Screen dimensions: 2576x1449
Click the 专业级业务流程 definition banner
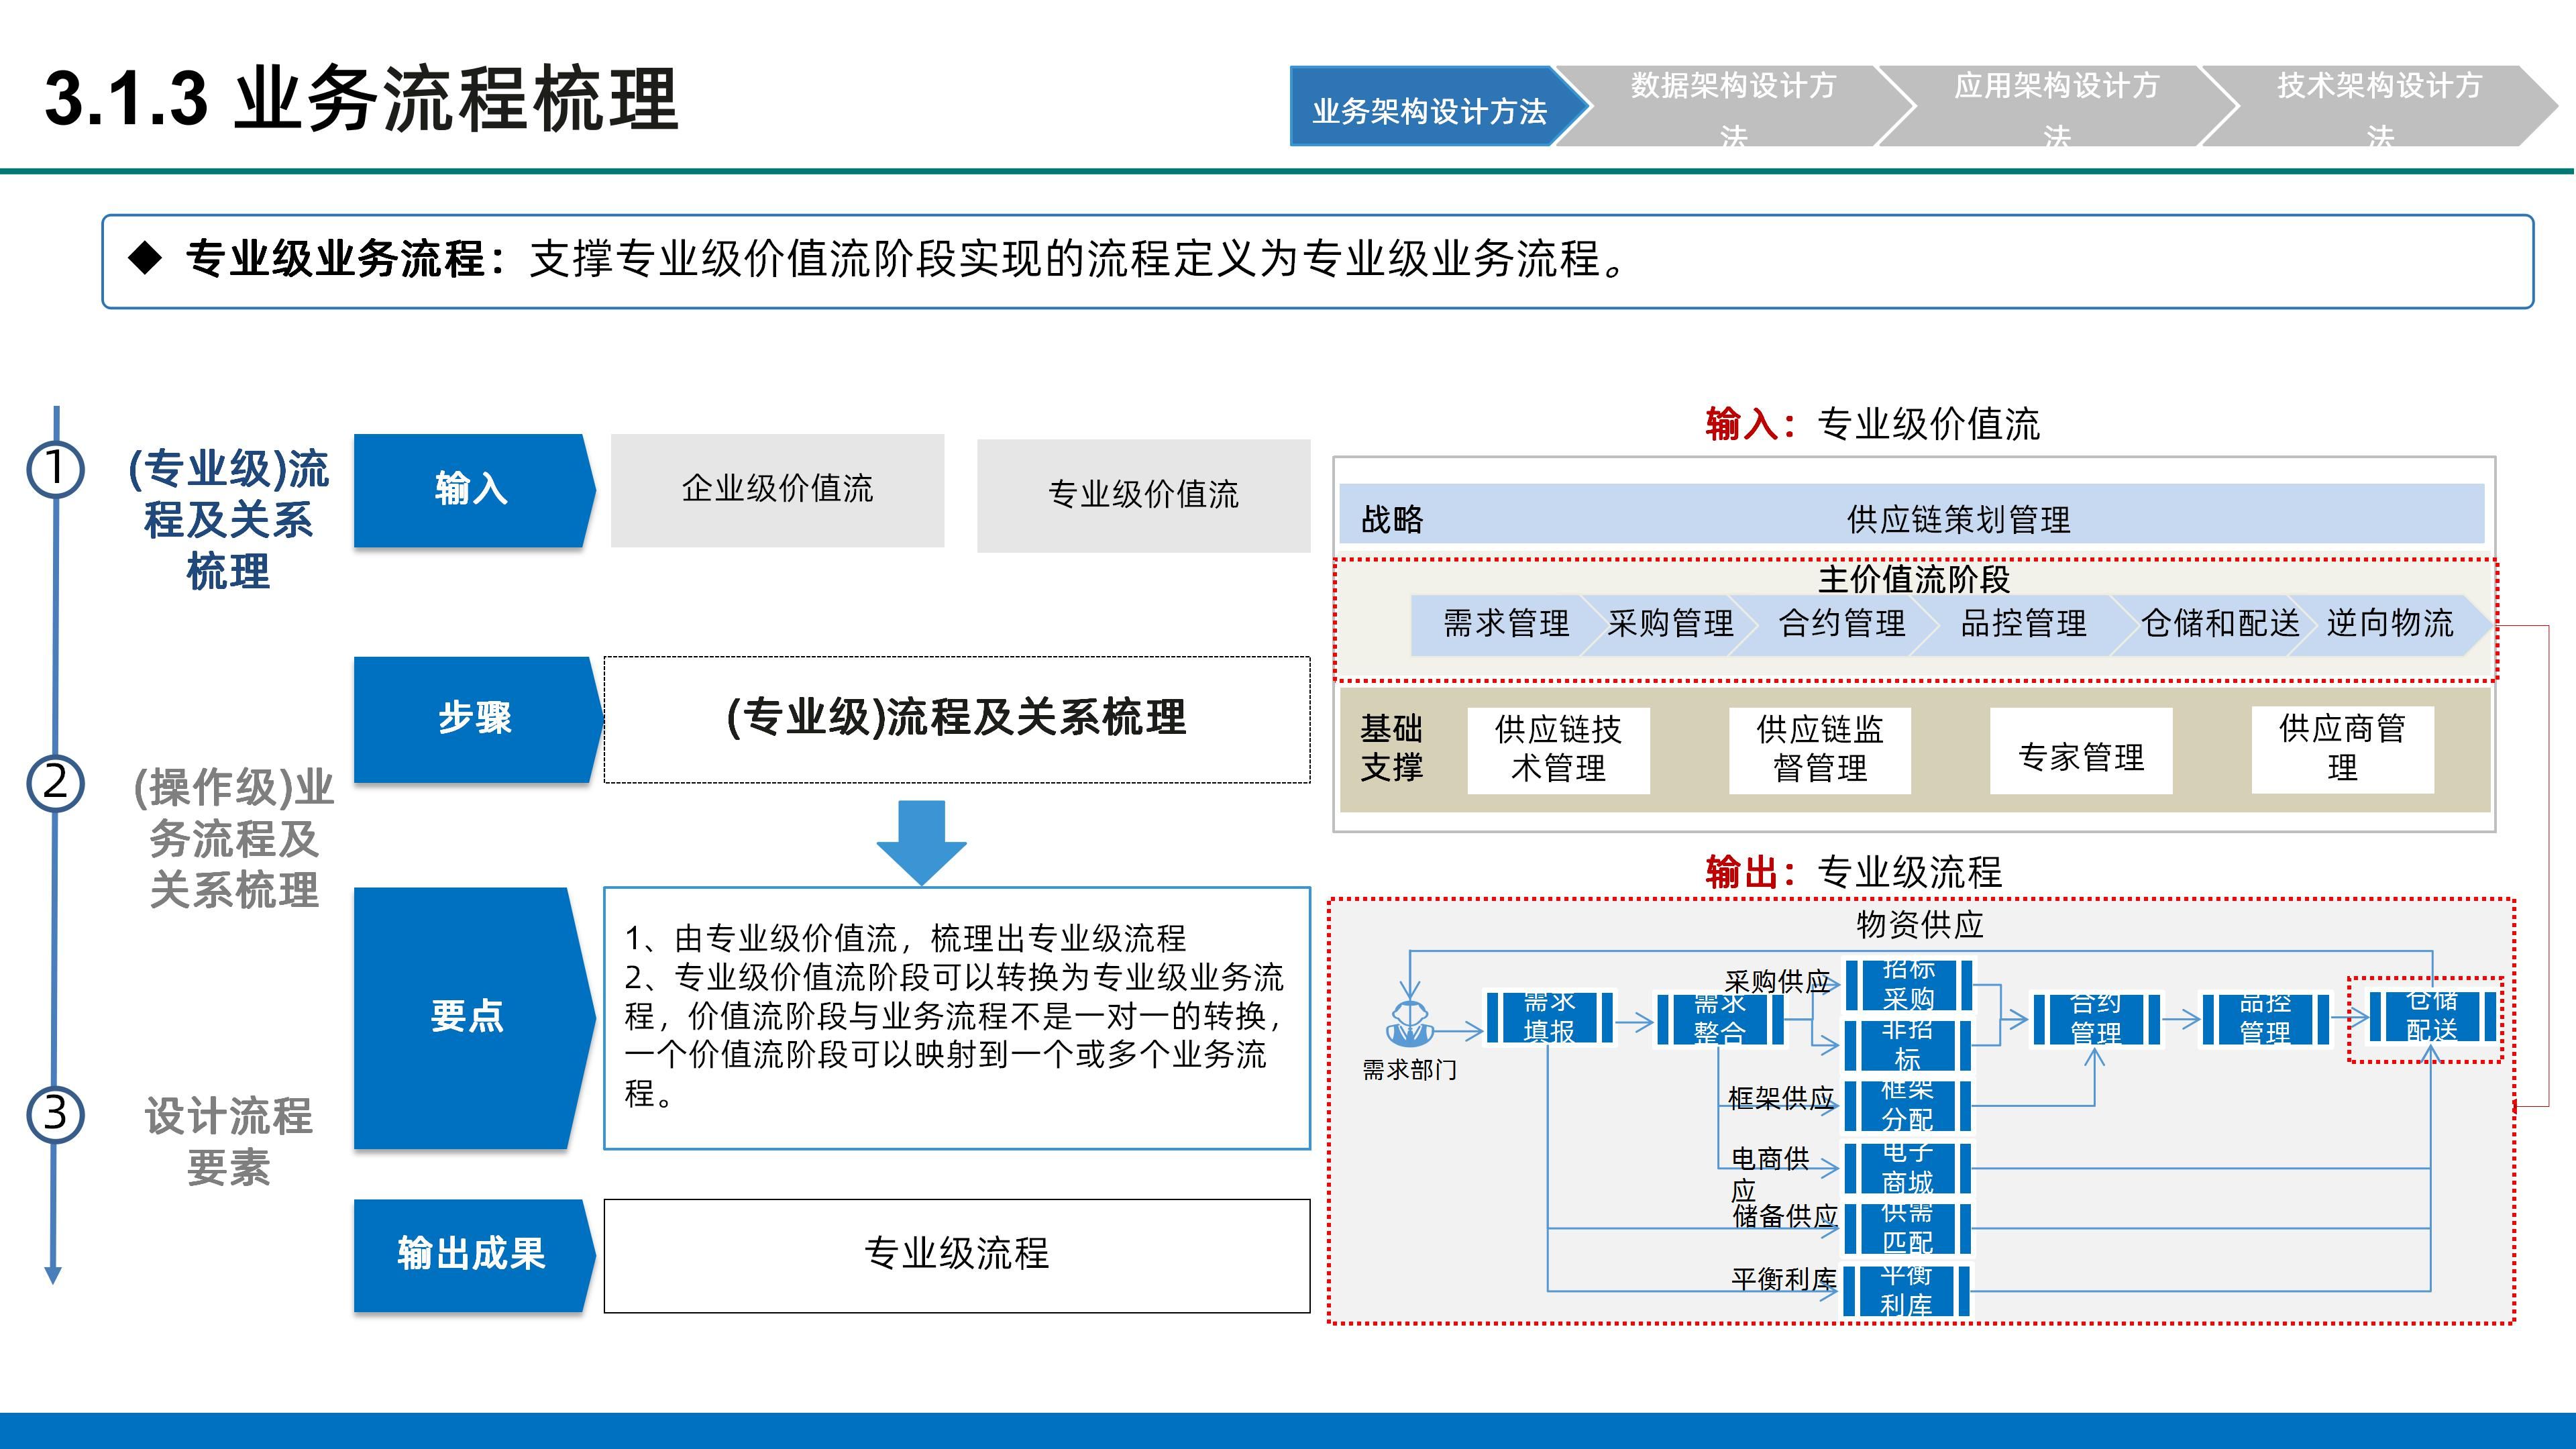1317,261
